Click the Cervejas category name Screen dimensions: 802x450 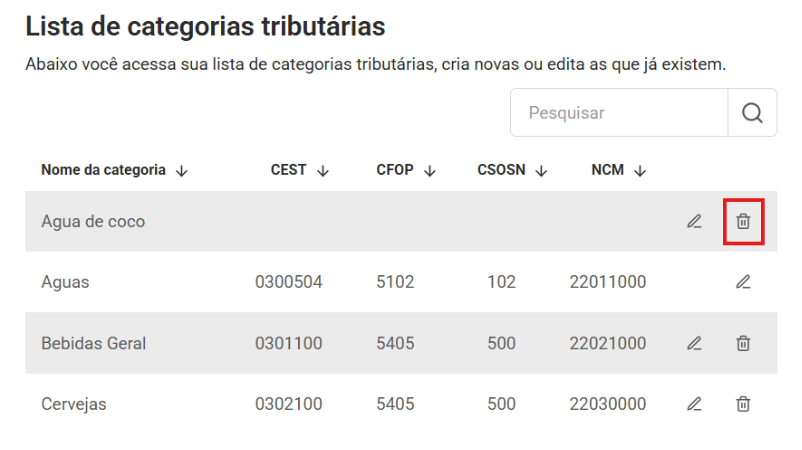point(74,404)
